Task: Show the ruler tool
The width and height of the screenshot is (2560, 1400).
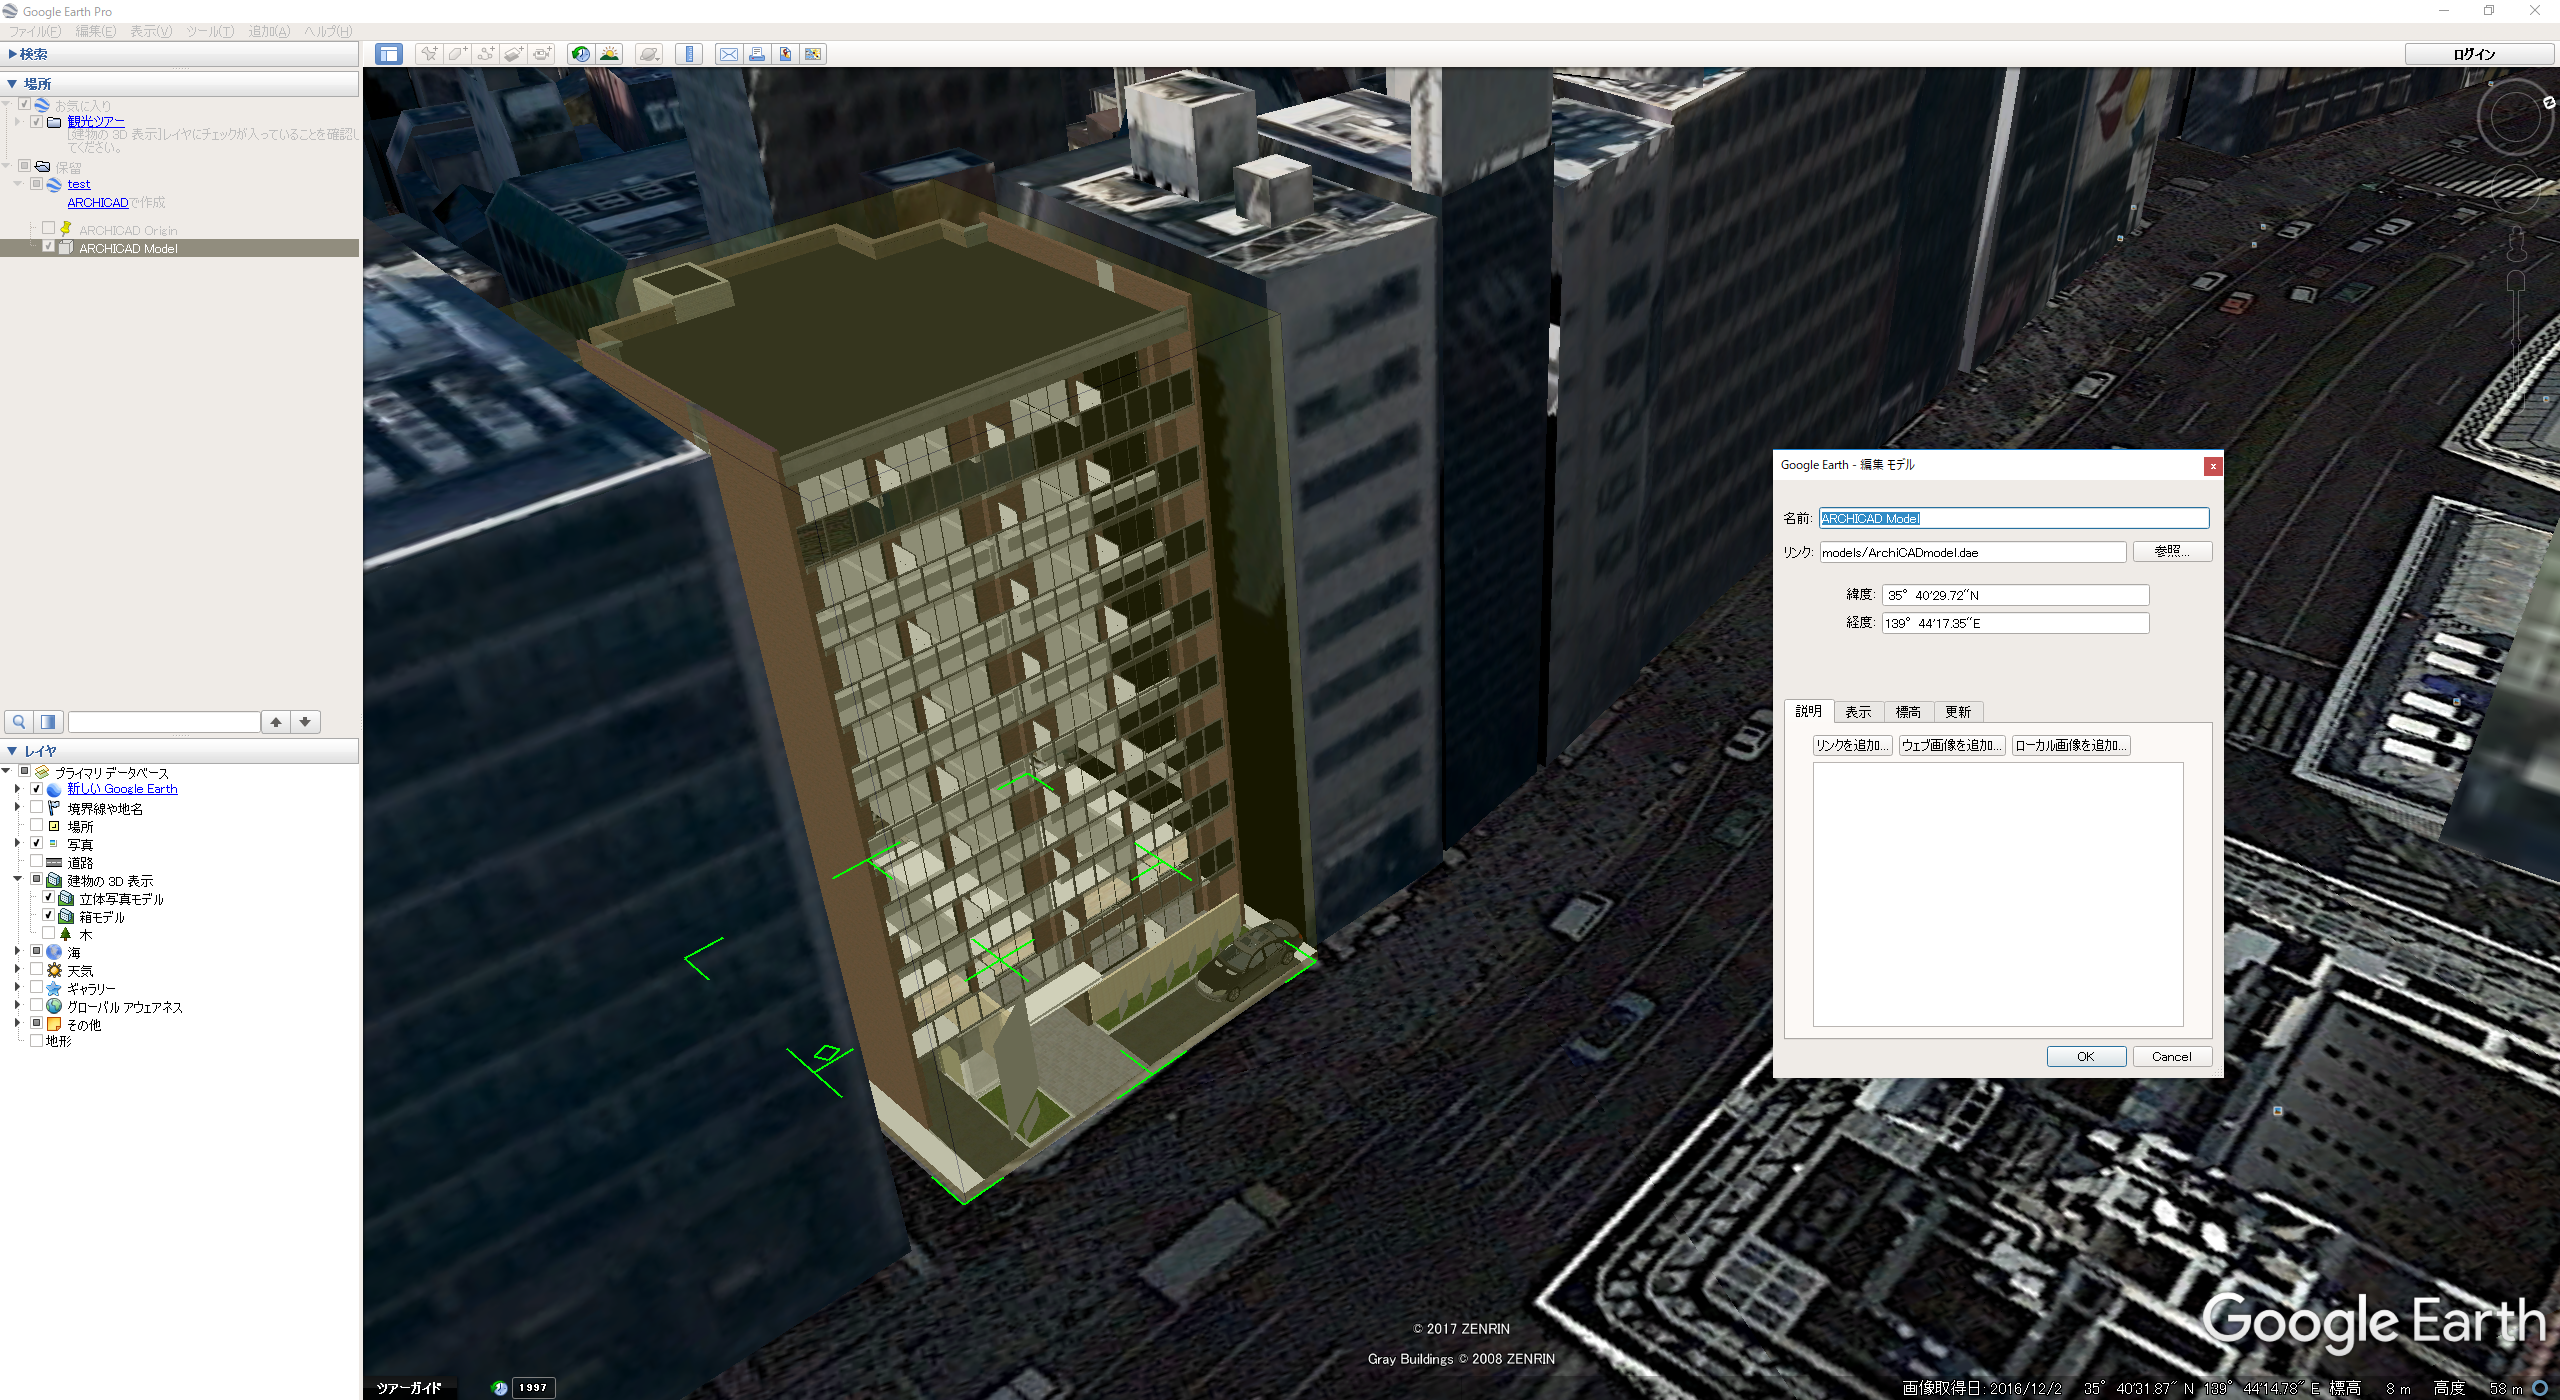Action: [689, 54]
